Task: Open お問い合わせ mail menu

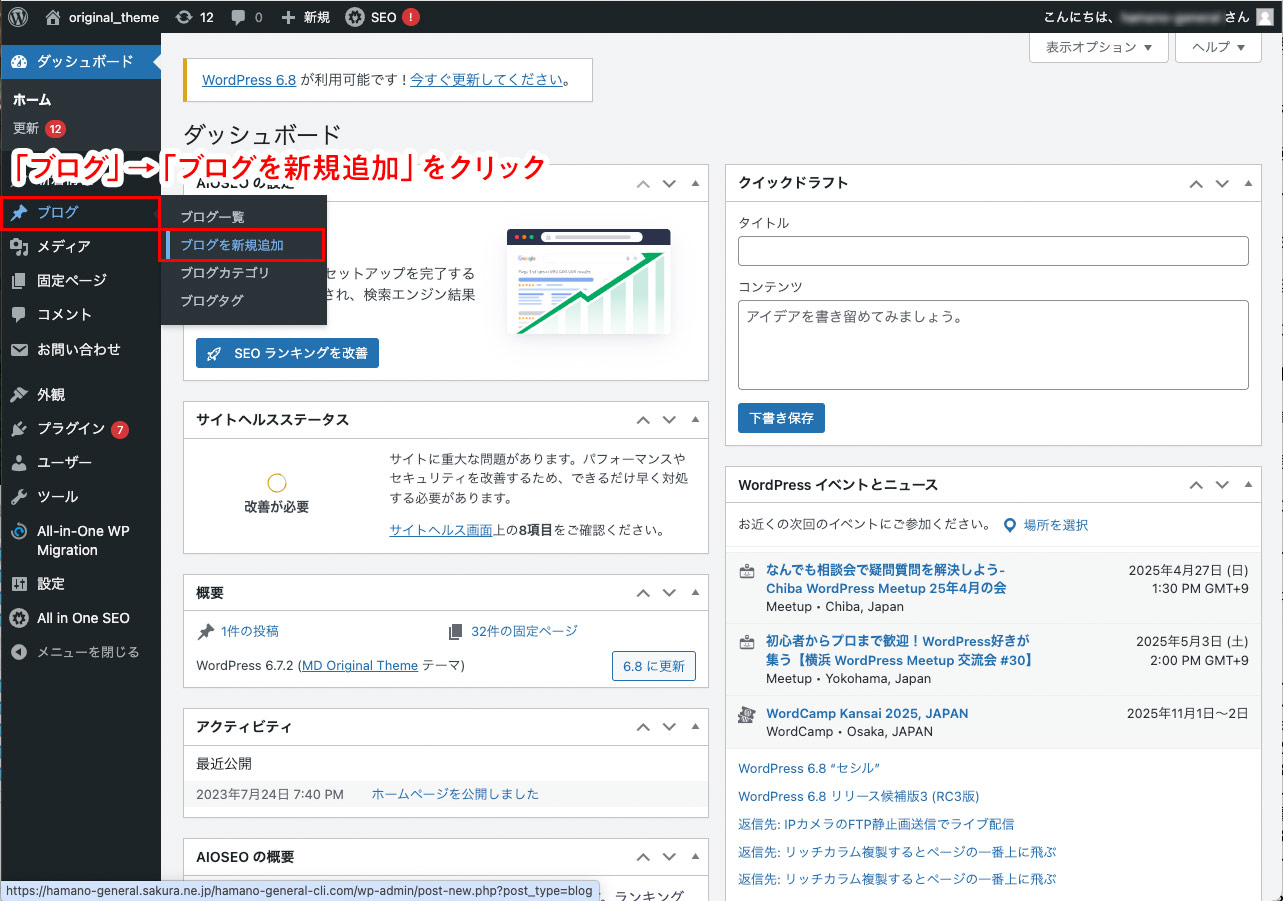Action: (x=80, y=349)
